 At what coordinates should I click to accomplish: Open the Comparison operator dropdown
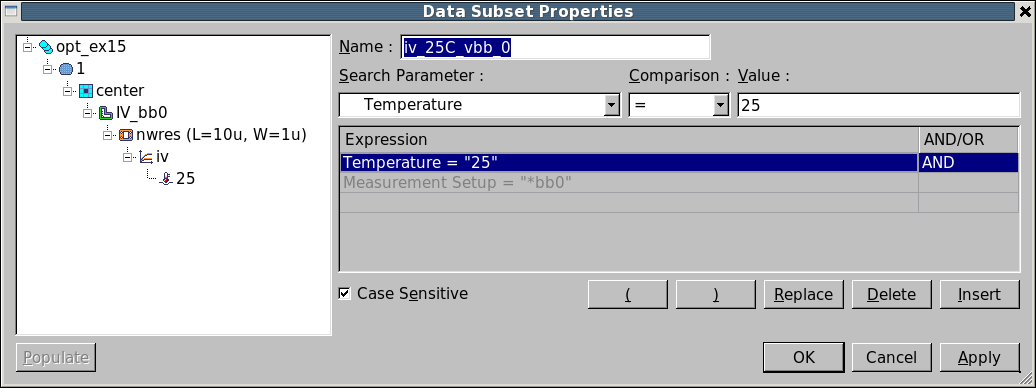[x=720, y=105]
